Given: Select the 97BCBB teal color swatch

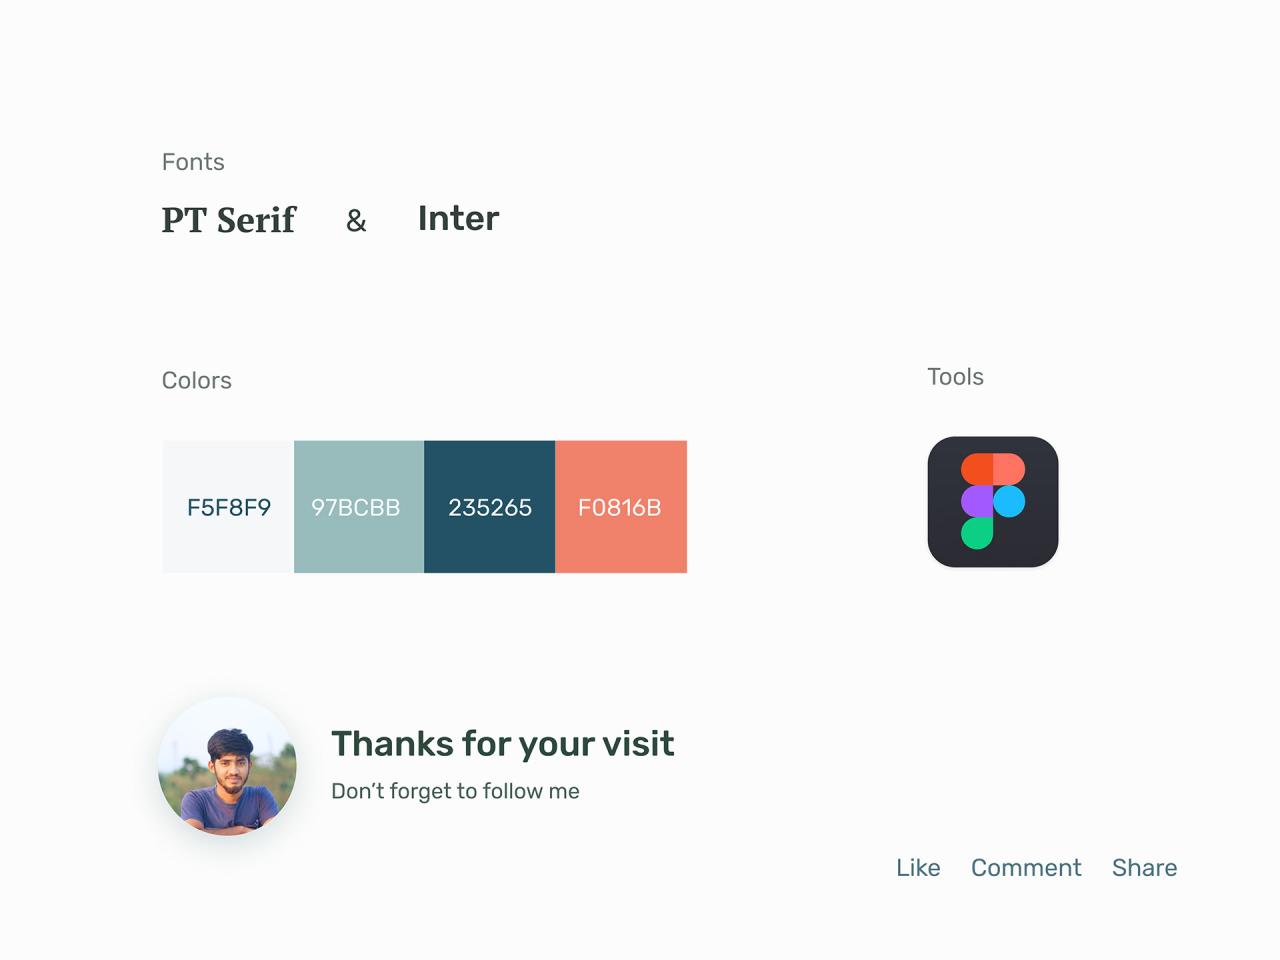Looking at the screenshot, I should click(x=359, y=507).
